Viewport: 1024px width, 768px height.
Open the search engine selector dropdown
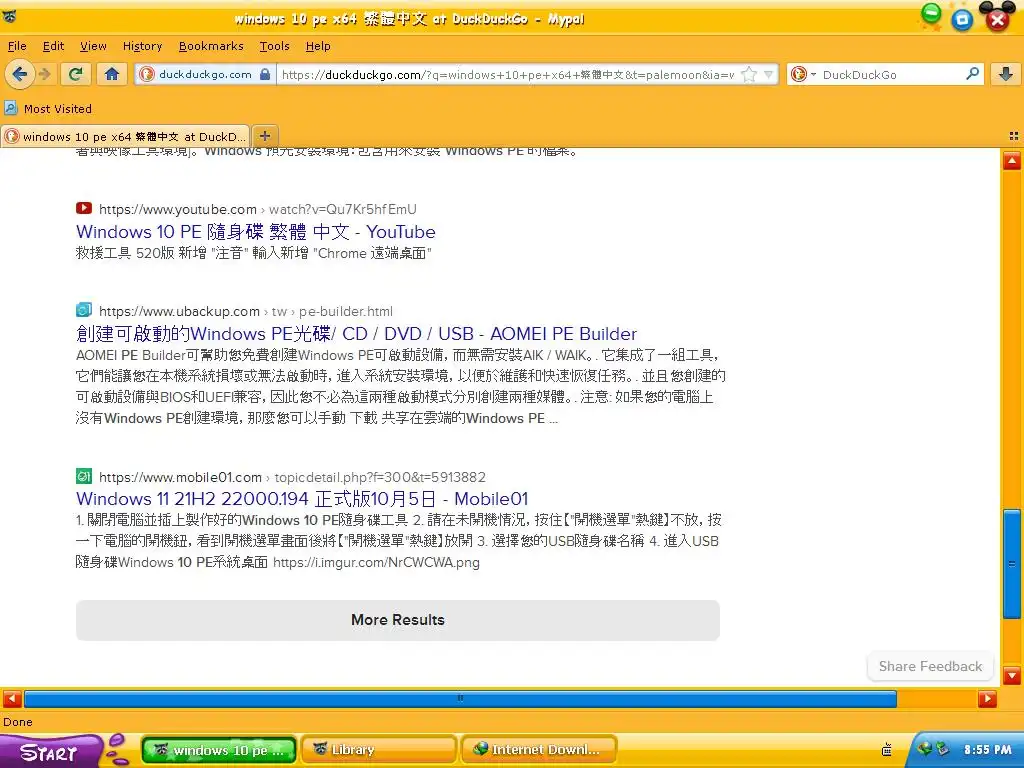[x=803, y=74]
